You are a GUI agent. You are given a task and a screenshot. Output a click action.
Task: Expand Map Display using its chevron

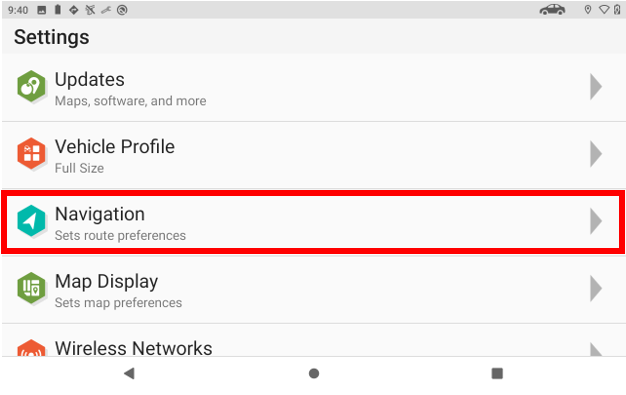click(x=596, y=288)
